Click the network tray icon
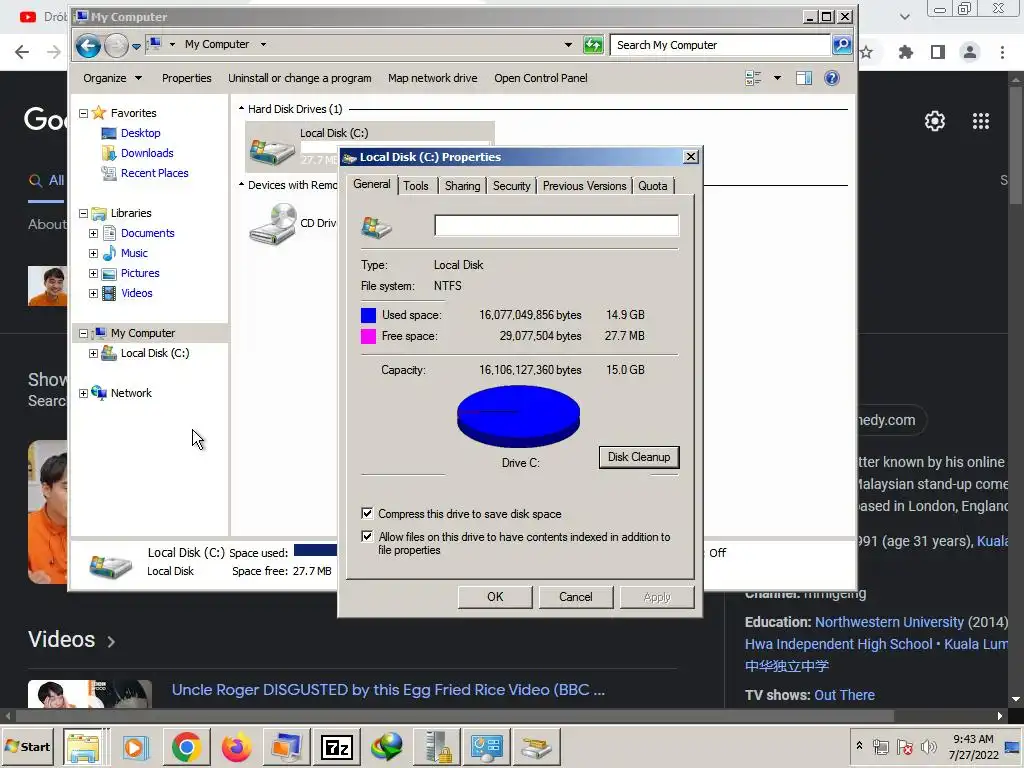 [x=881, y=746]
